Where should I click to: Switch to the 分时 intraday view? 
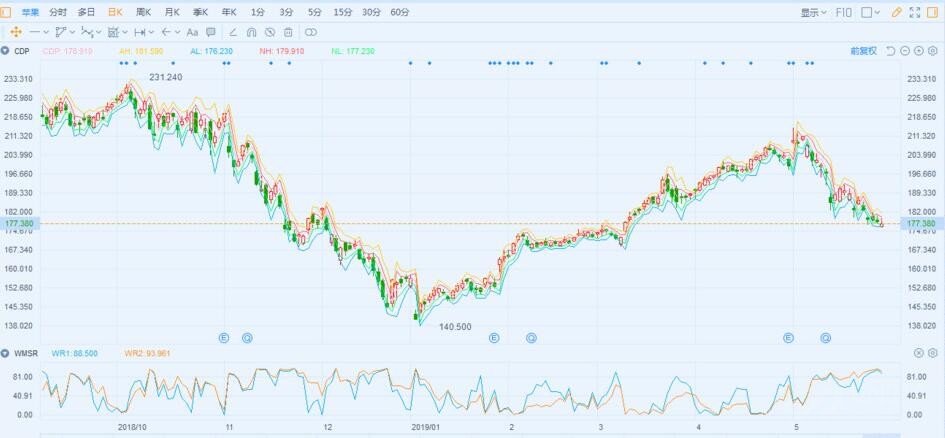[x=58, y=12]
